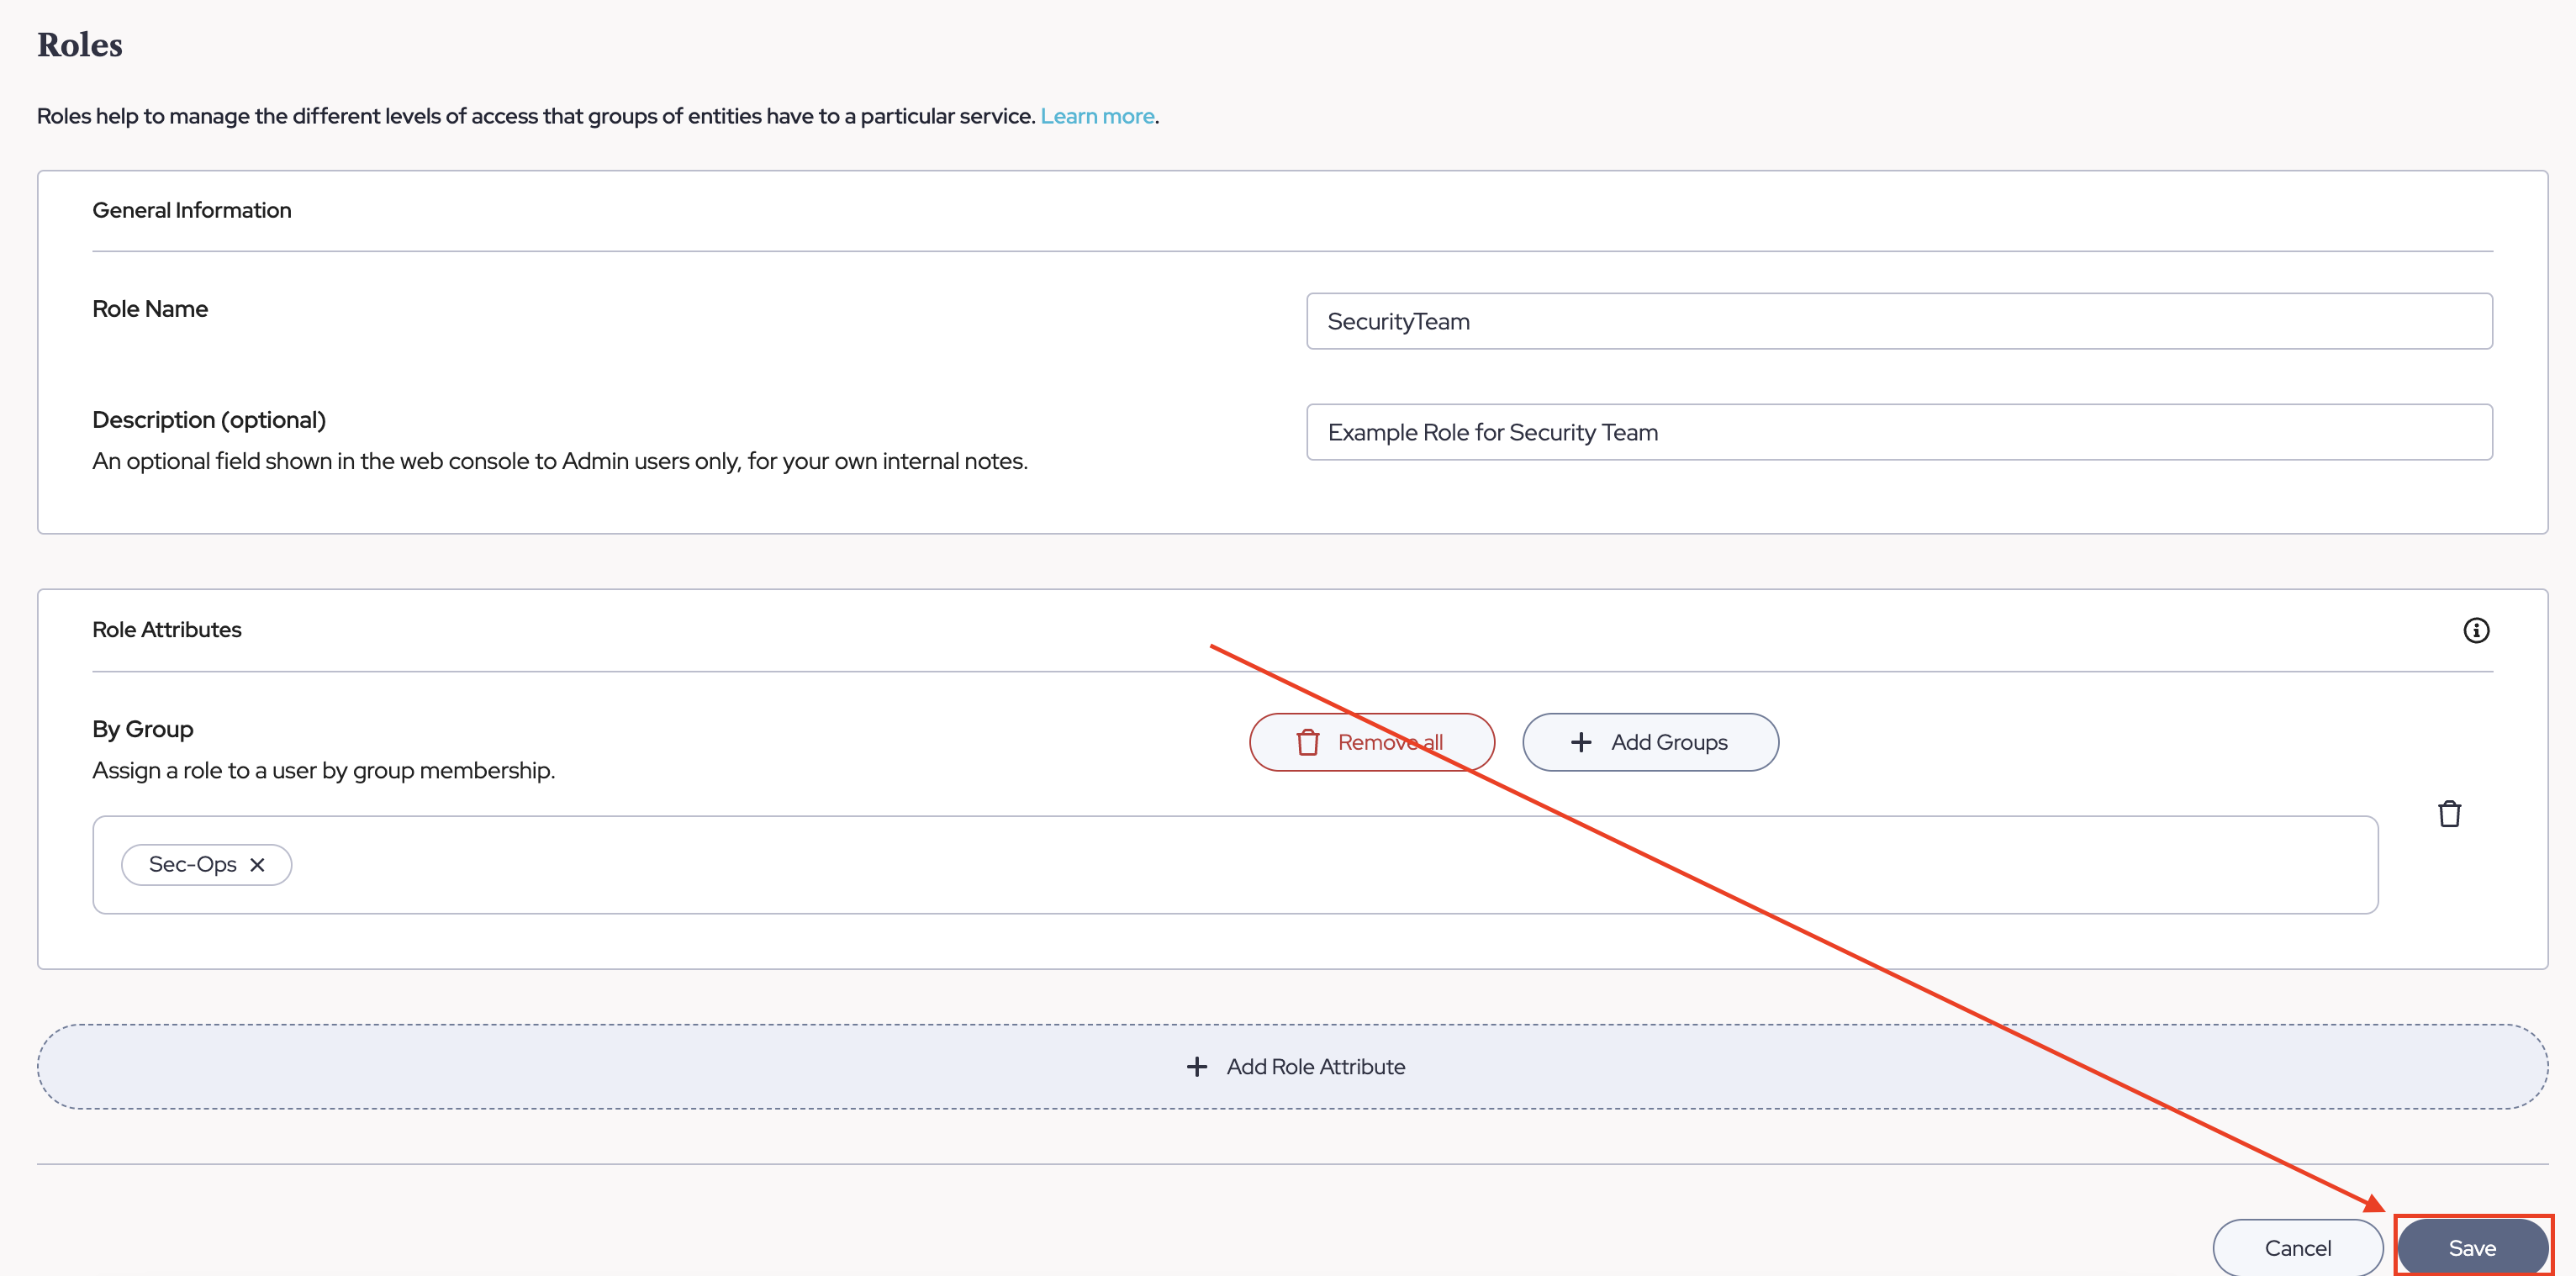2576x1276 pixels.
Task: Open the Learn more link
Action: coord(1097,116)
